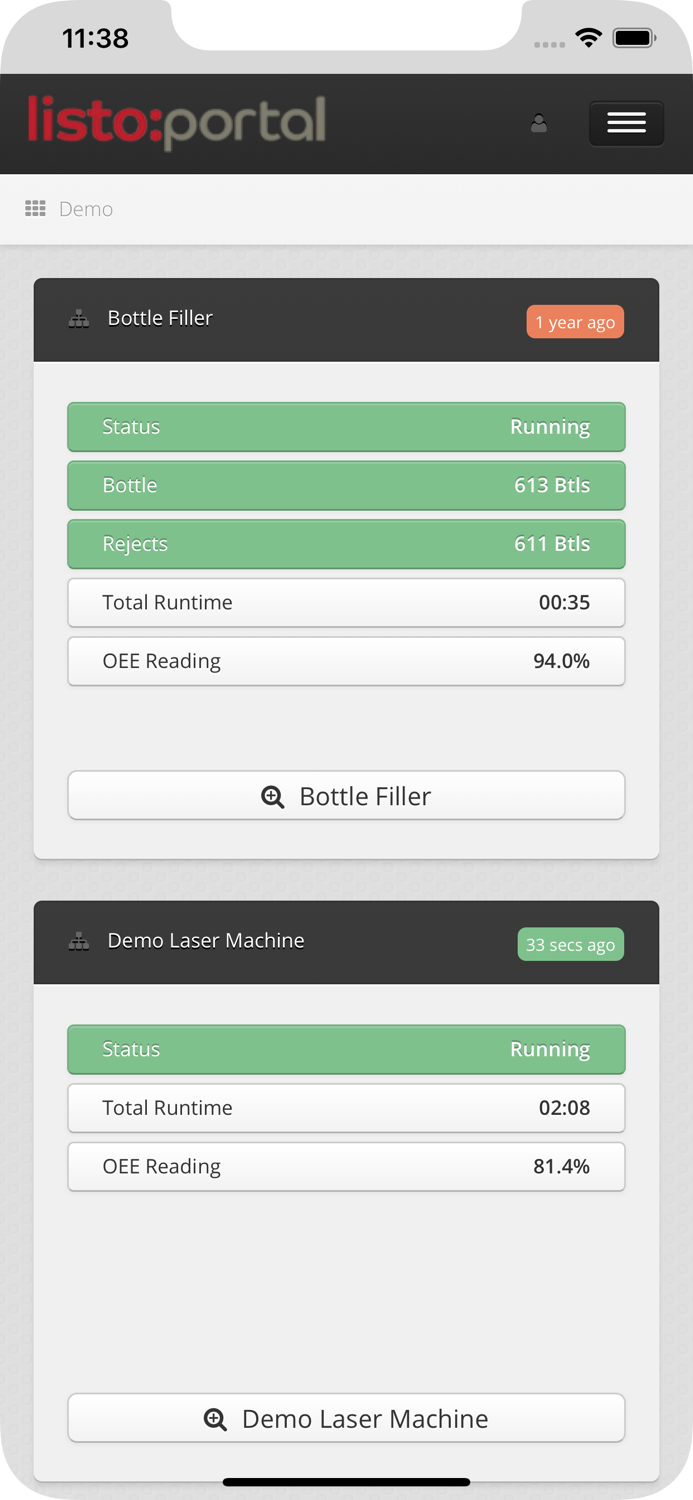The width and height of the screenshot is (693, 1500).
Task: Click the OEE Reading 94.0% row
Action: click(346, 661)
